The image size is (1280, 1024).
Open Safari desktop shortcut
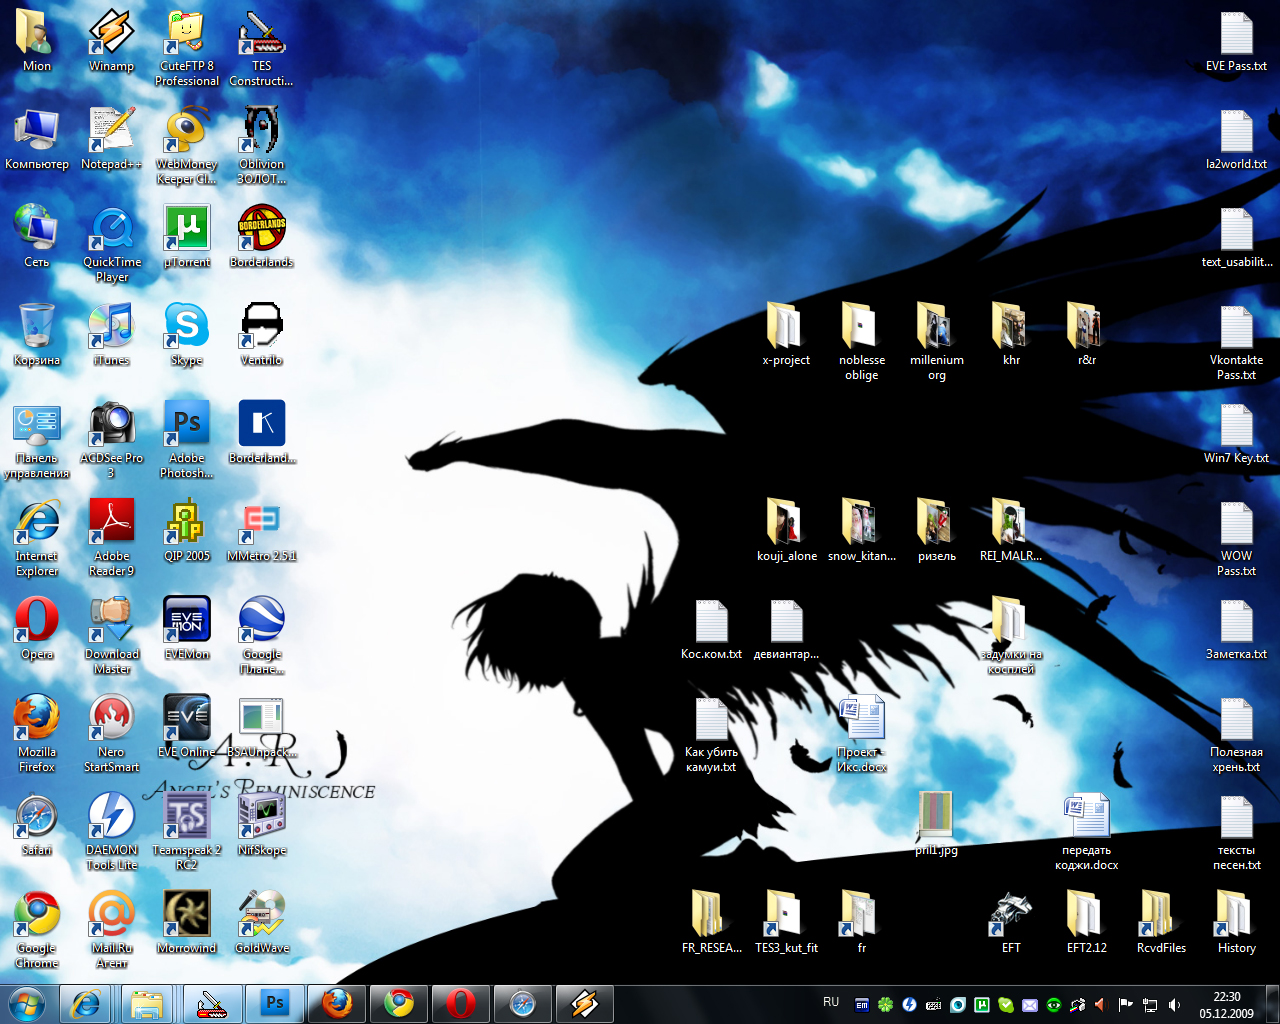pyautogui.click(x=37, y=824)
